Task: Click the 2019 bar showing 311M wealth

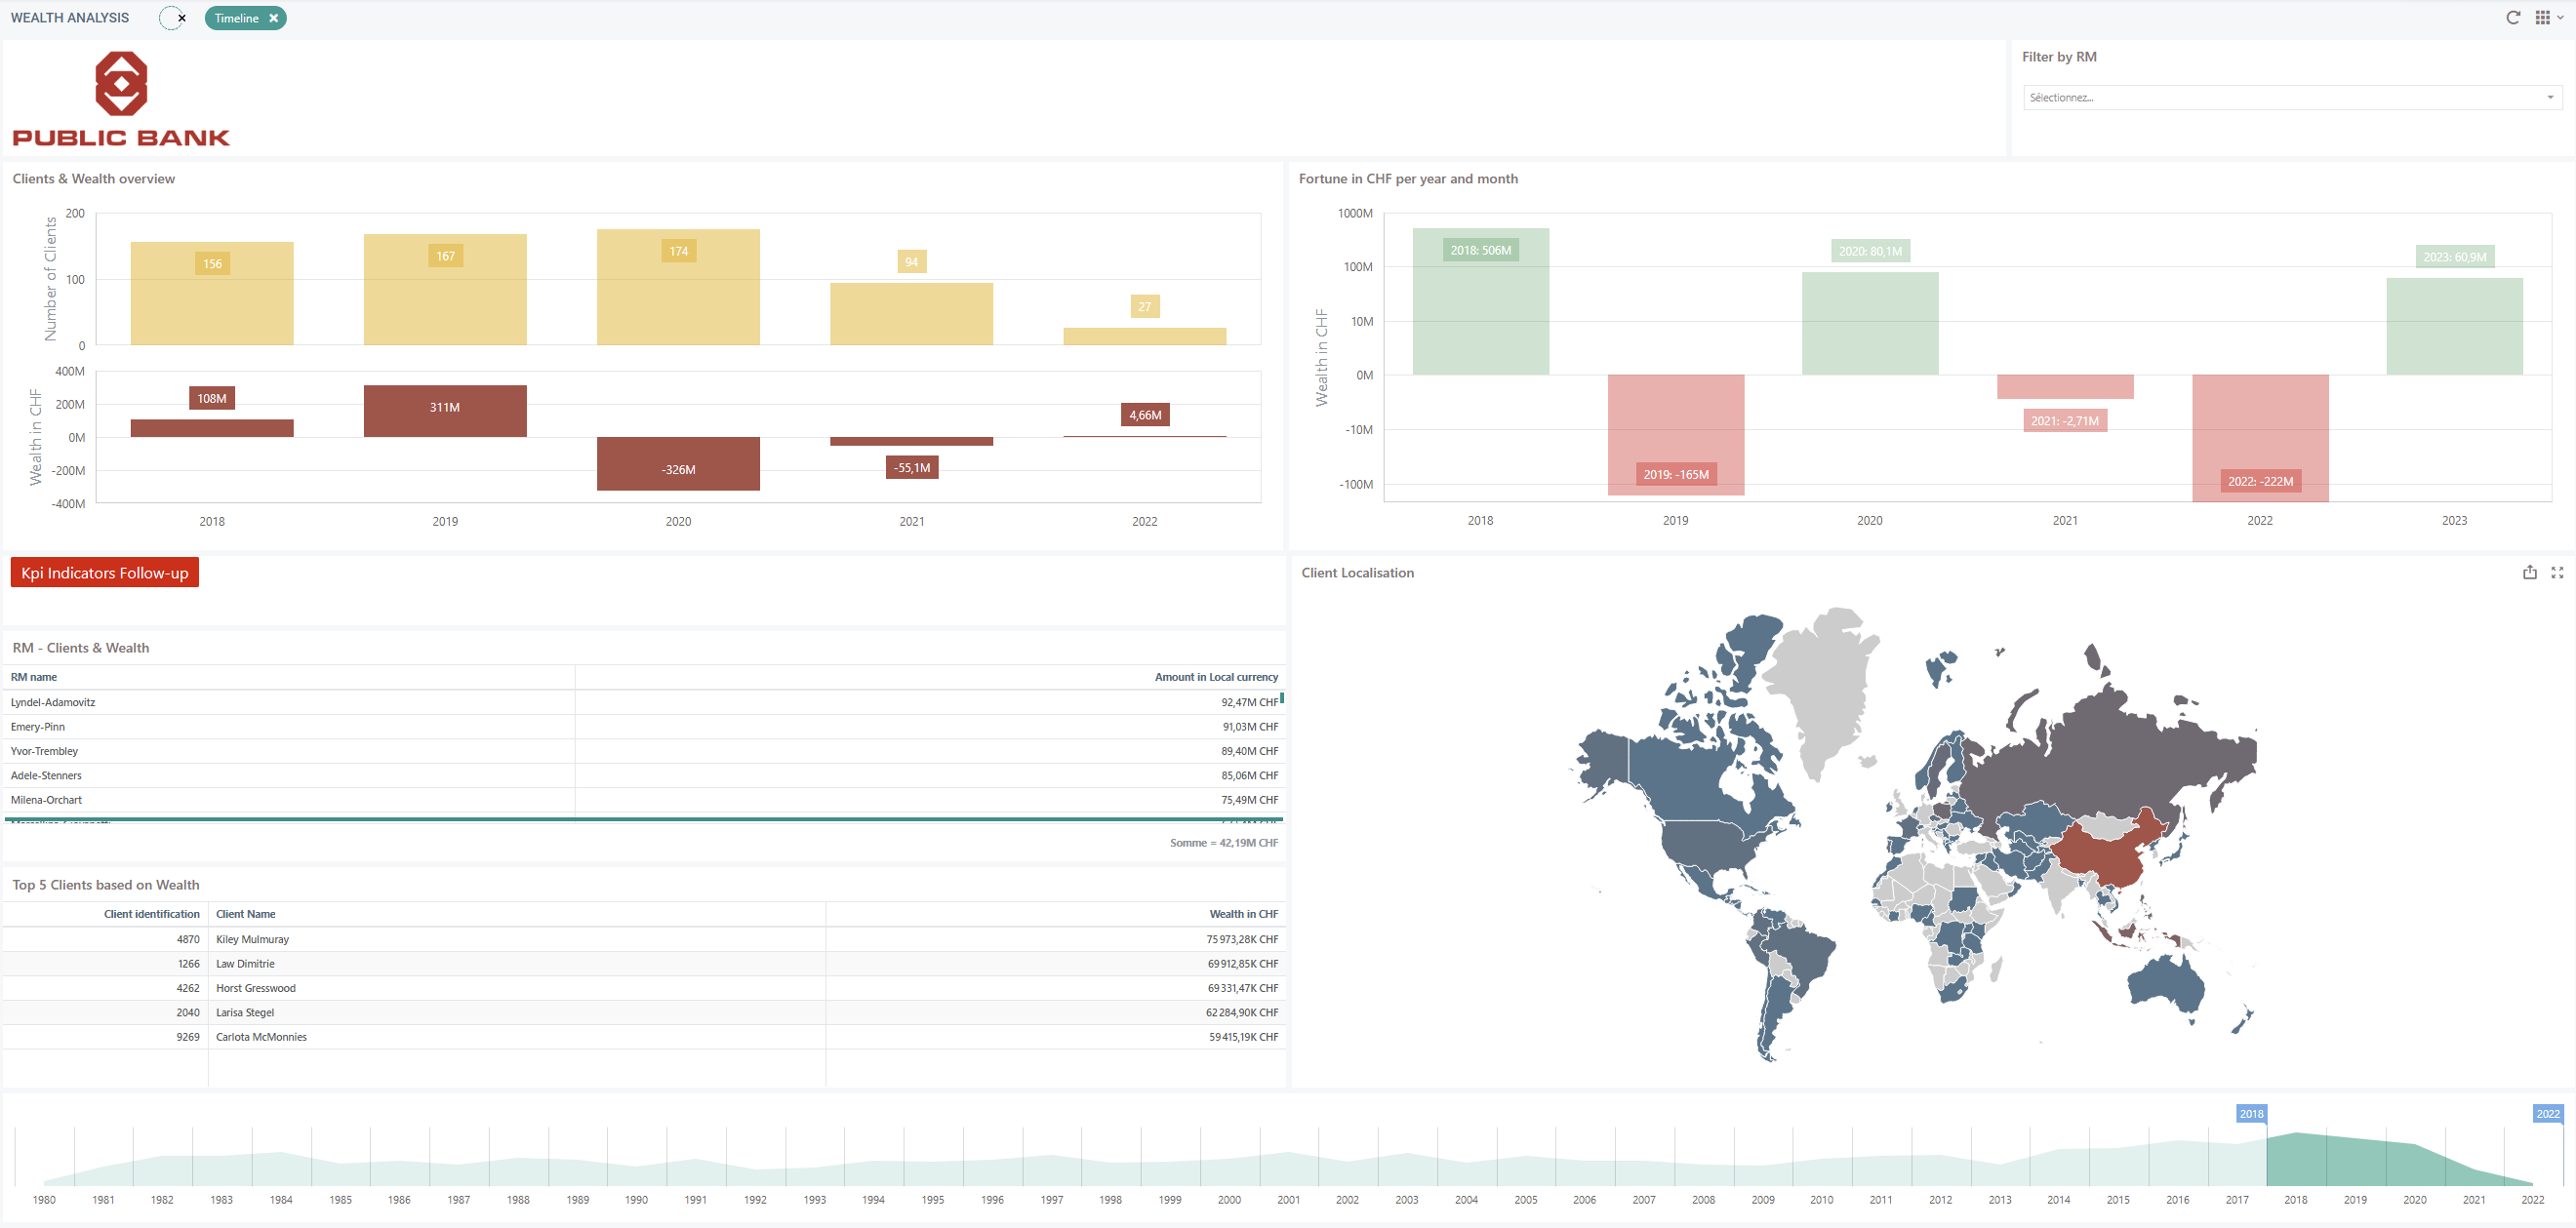Action: pyautogui.click(x=445, y=411)
